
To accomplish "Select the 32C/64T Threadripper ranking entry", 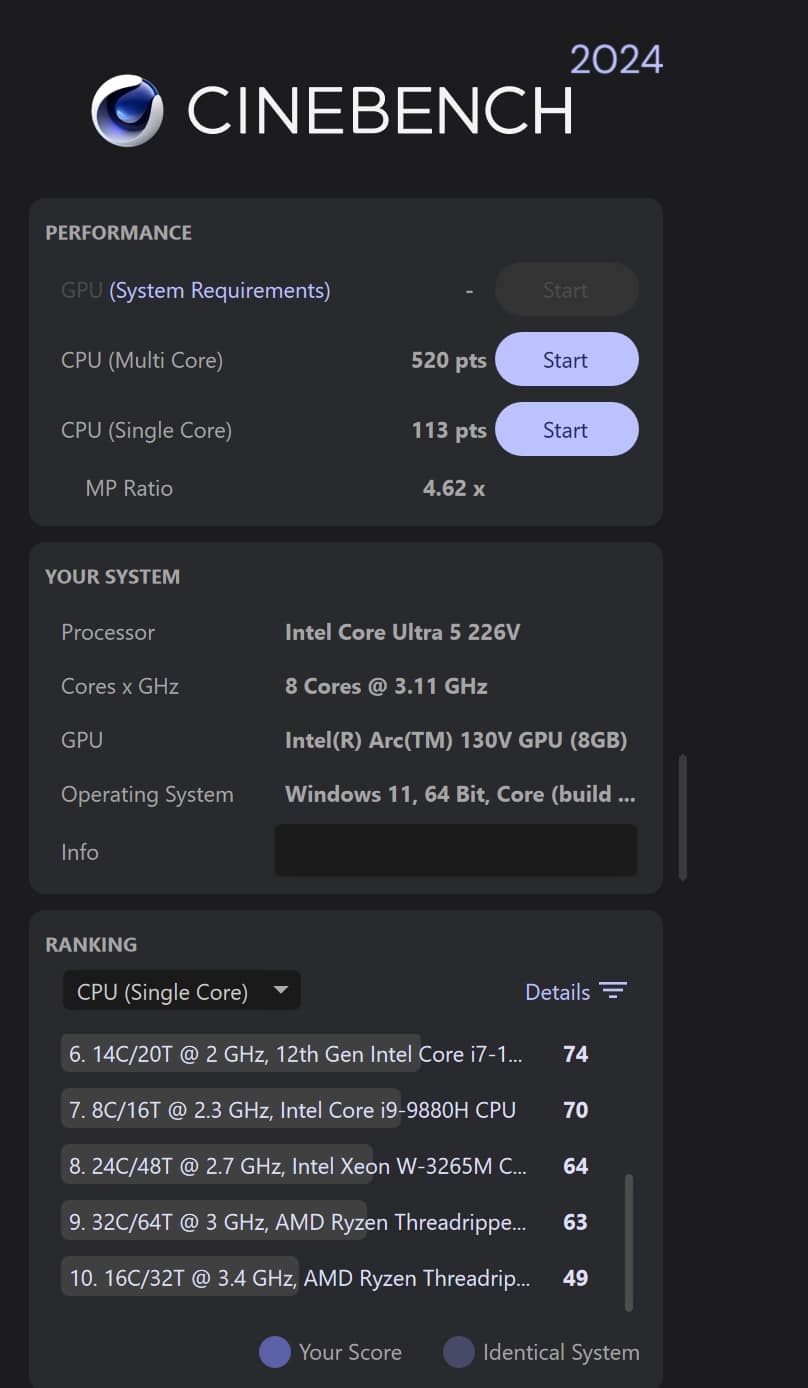I will pos(295,1222).
